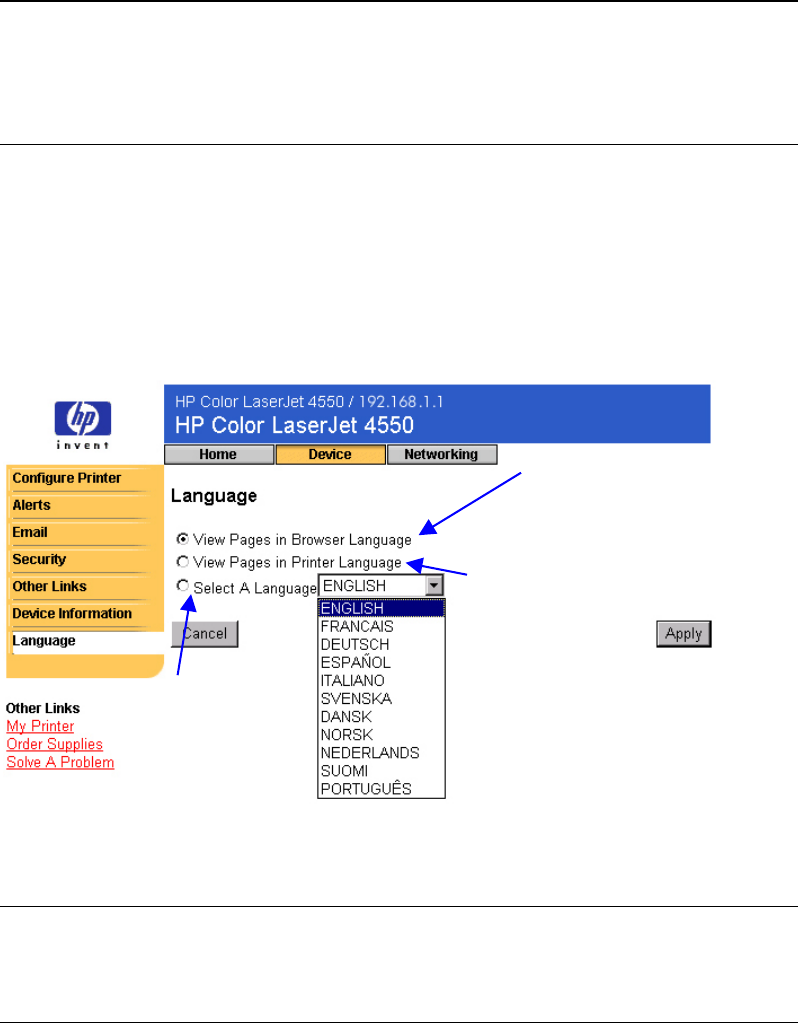Image resolution: width=798 pixels, height=1023 pixels.
Task: Choose the Select A Language radio button
Action: click(183, 586)
